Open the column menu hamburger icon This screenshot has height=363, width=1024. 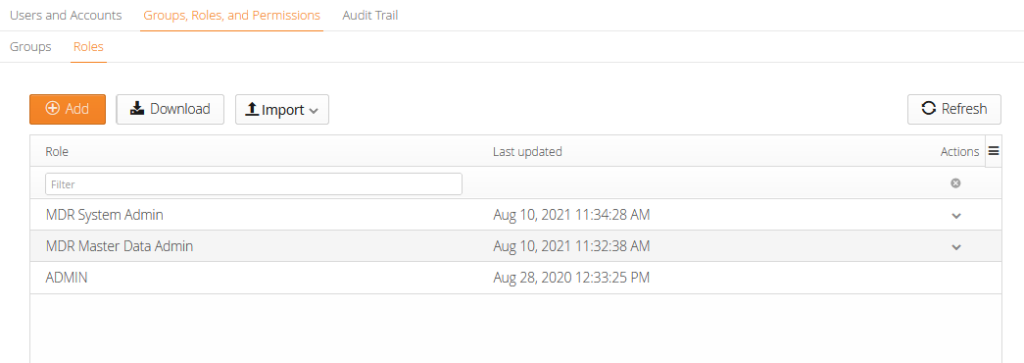click(x=993, y=151)
